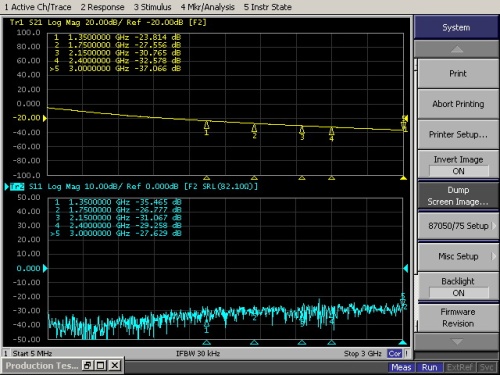
Task: Click the Print softkey
Action: (x=458, y=73)
